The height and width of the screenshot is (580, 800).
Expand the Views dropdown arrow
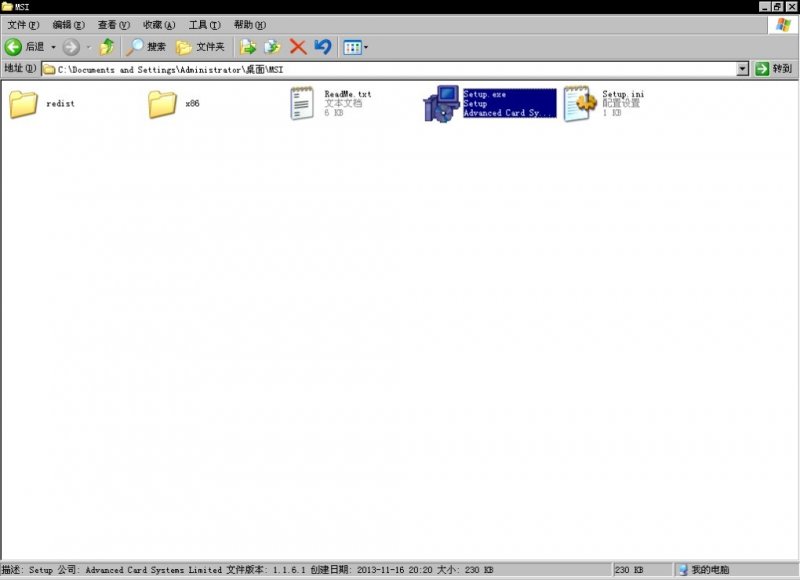click(366, 47)
